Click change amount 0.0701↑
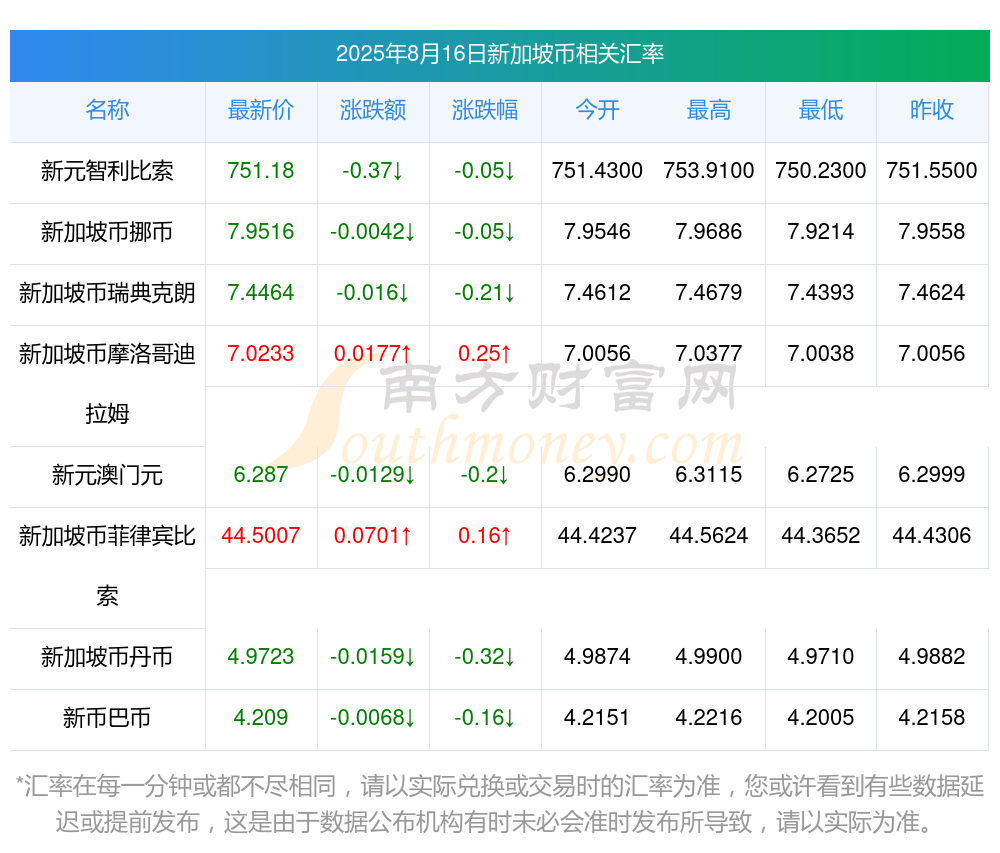Screen dimensions: 1000x853 click(373, 536)
